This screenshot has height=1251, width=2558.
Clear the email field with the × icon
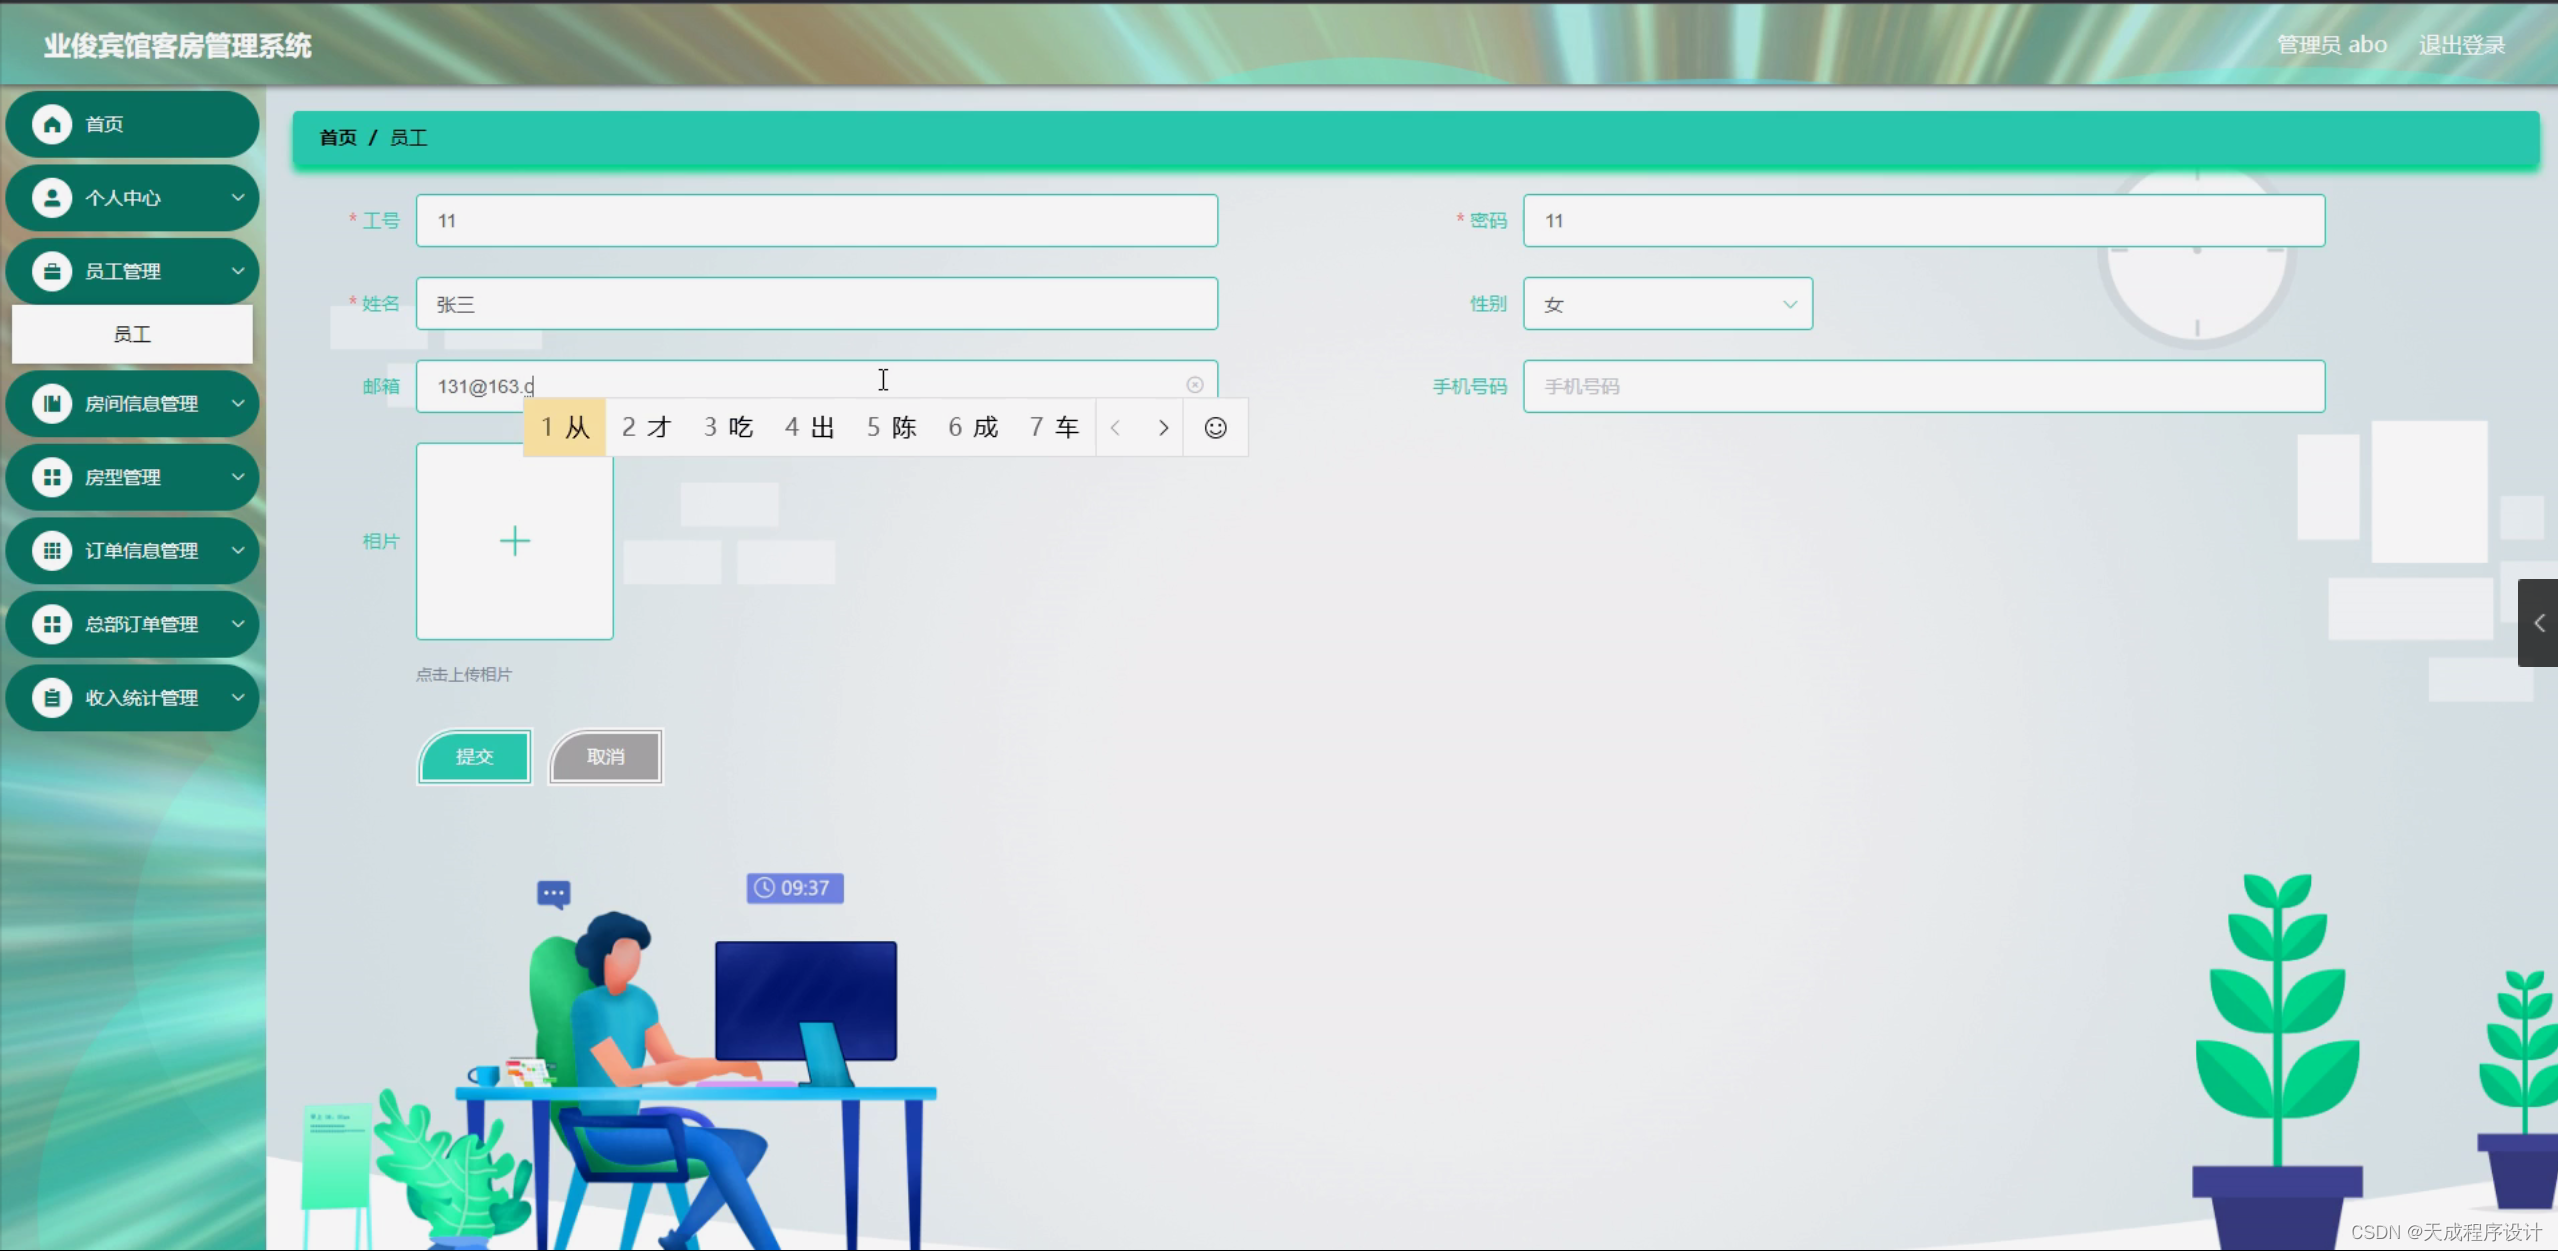(x=1195, y=385)
